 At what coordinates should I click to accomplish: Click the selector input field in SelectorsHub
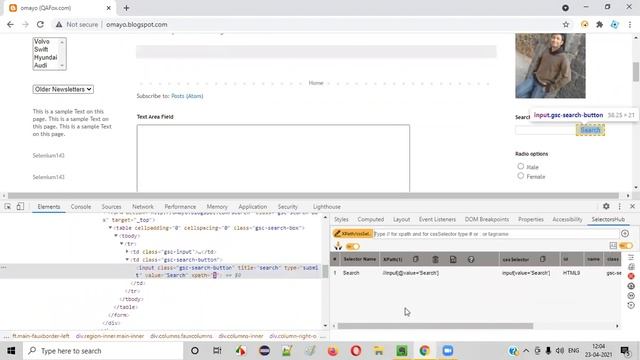[496, 234]
